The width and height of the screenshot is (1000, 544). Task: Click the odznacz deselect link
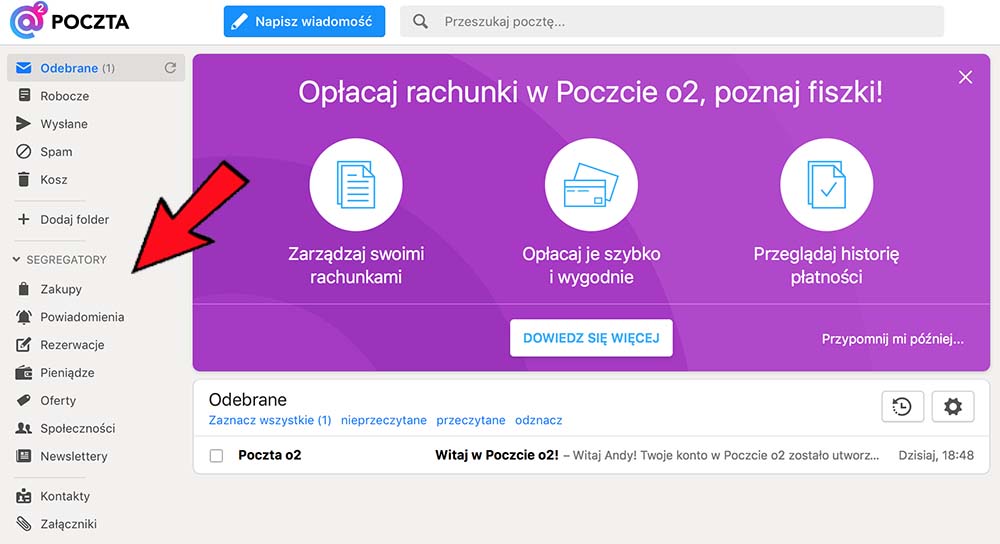pos(539,420)
